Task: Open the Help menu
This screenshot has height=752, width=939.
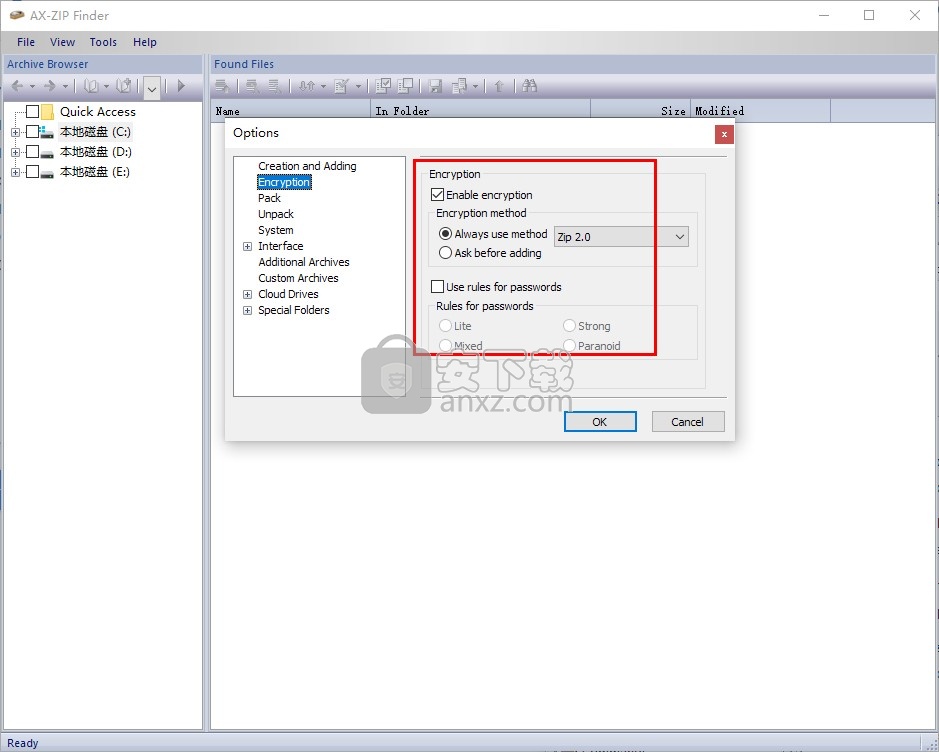Action: 145,42
